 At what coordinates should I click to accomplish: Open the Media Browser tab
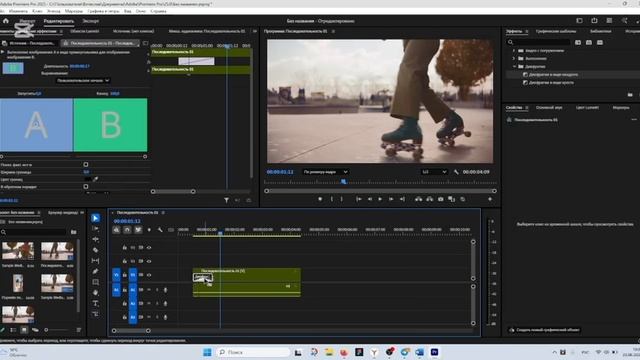tap(63, 213)
